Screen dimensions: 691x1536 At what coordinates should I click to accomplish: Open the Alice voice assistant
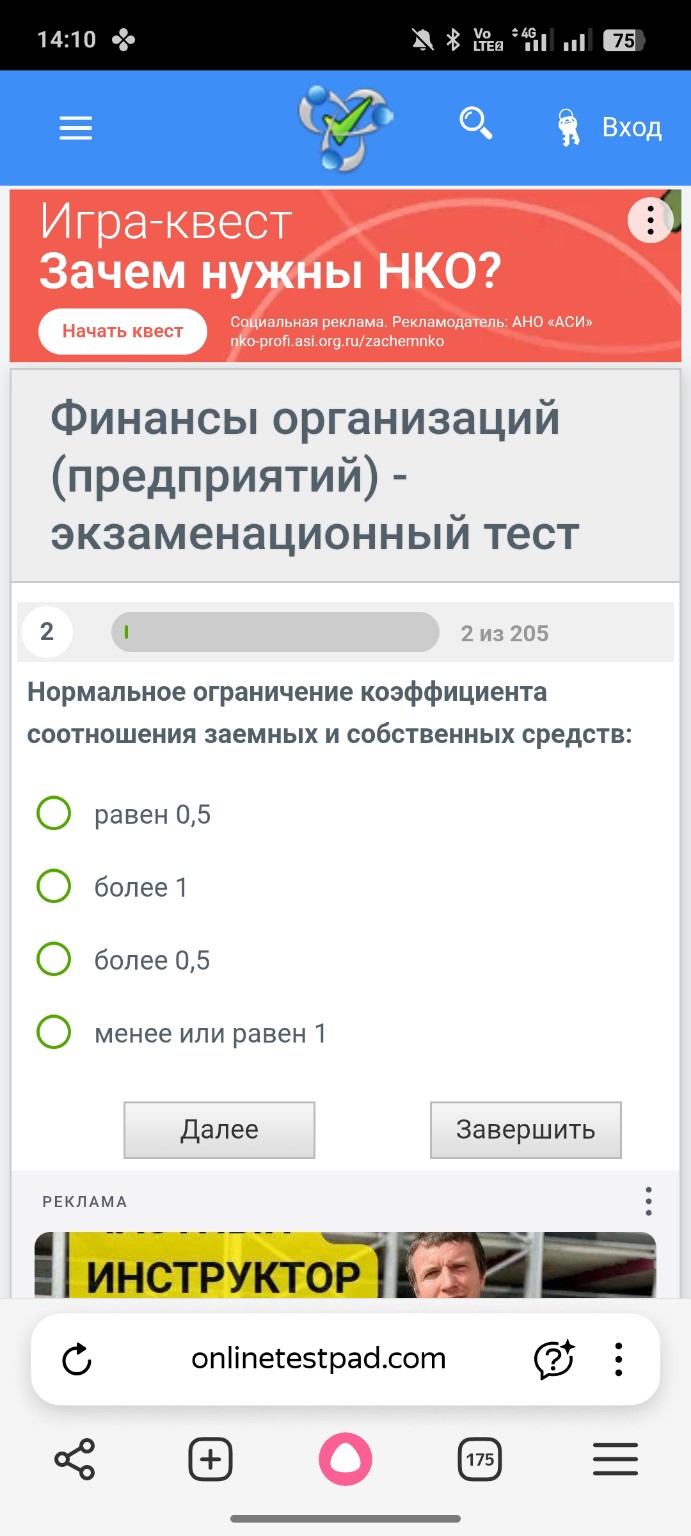click(x=345, y=1459)
